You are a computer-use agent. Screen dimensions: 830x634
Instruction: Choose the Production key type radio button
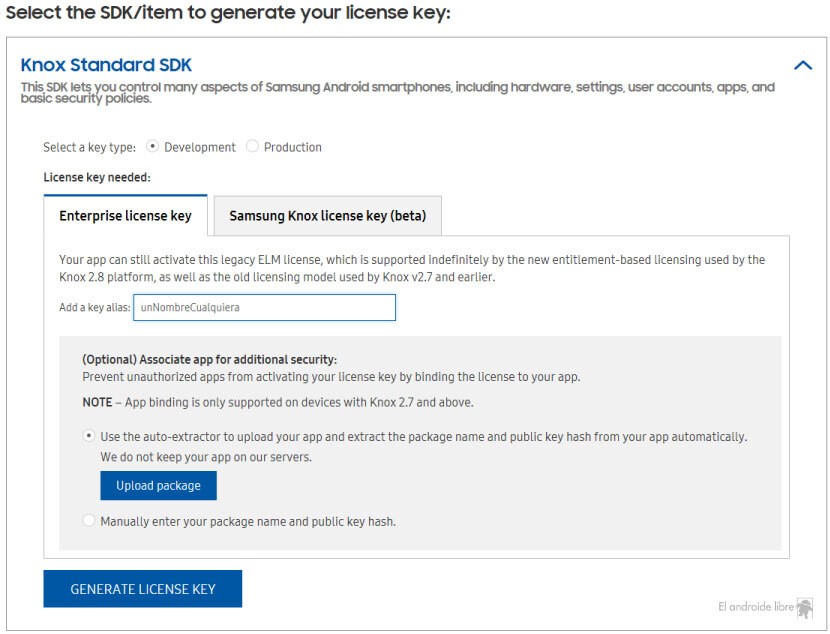point(252,146)
